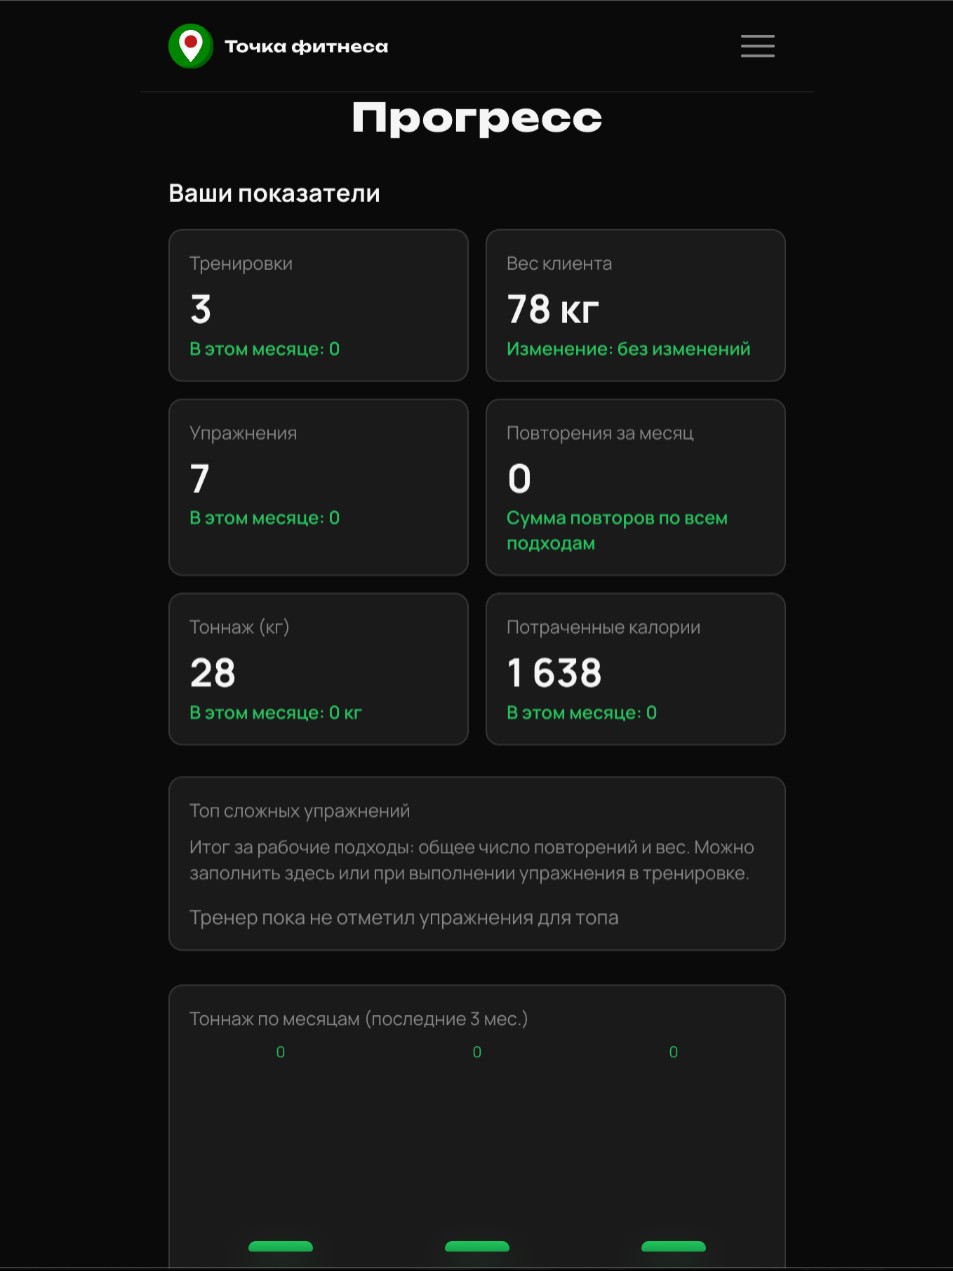This screenshot has height=1271, width=953.
Task: Select the Вес клиента card
Action: [x=635, y=305]
